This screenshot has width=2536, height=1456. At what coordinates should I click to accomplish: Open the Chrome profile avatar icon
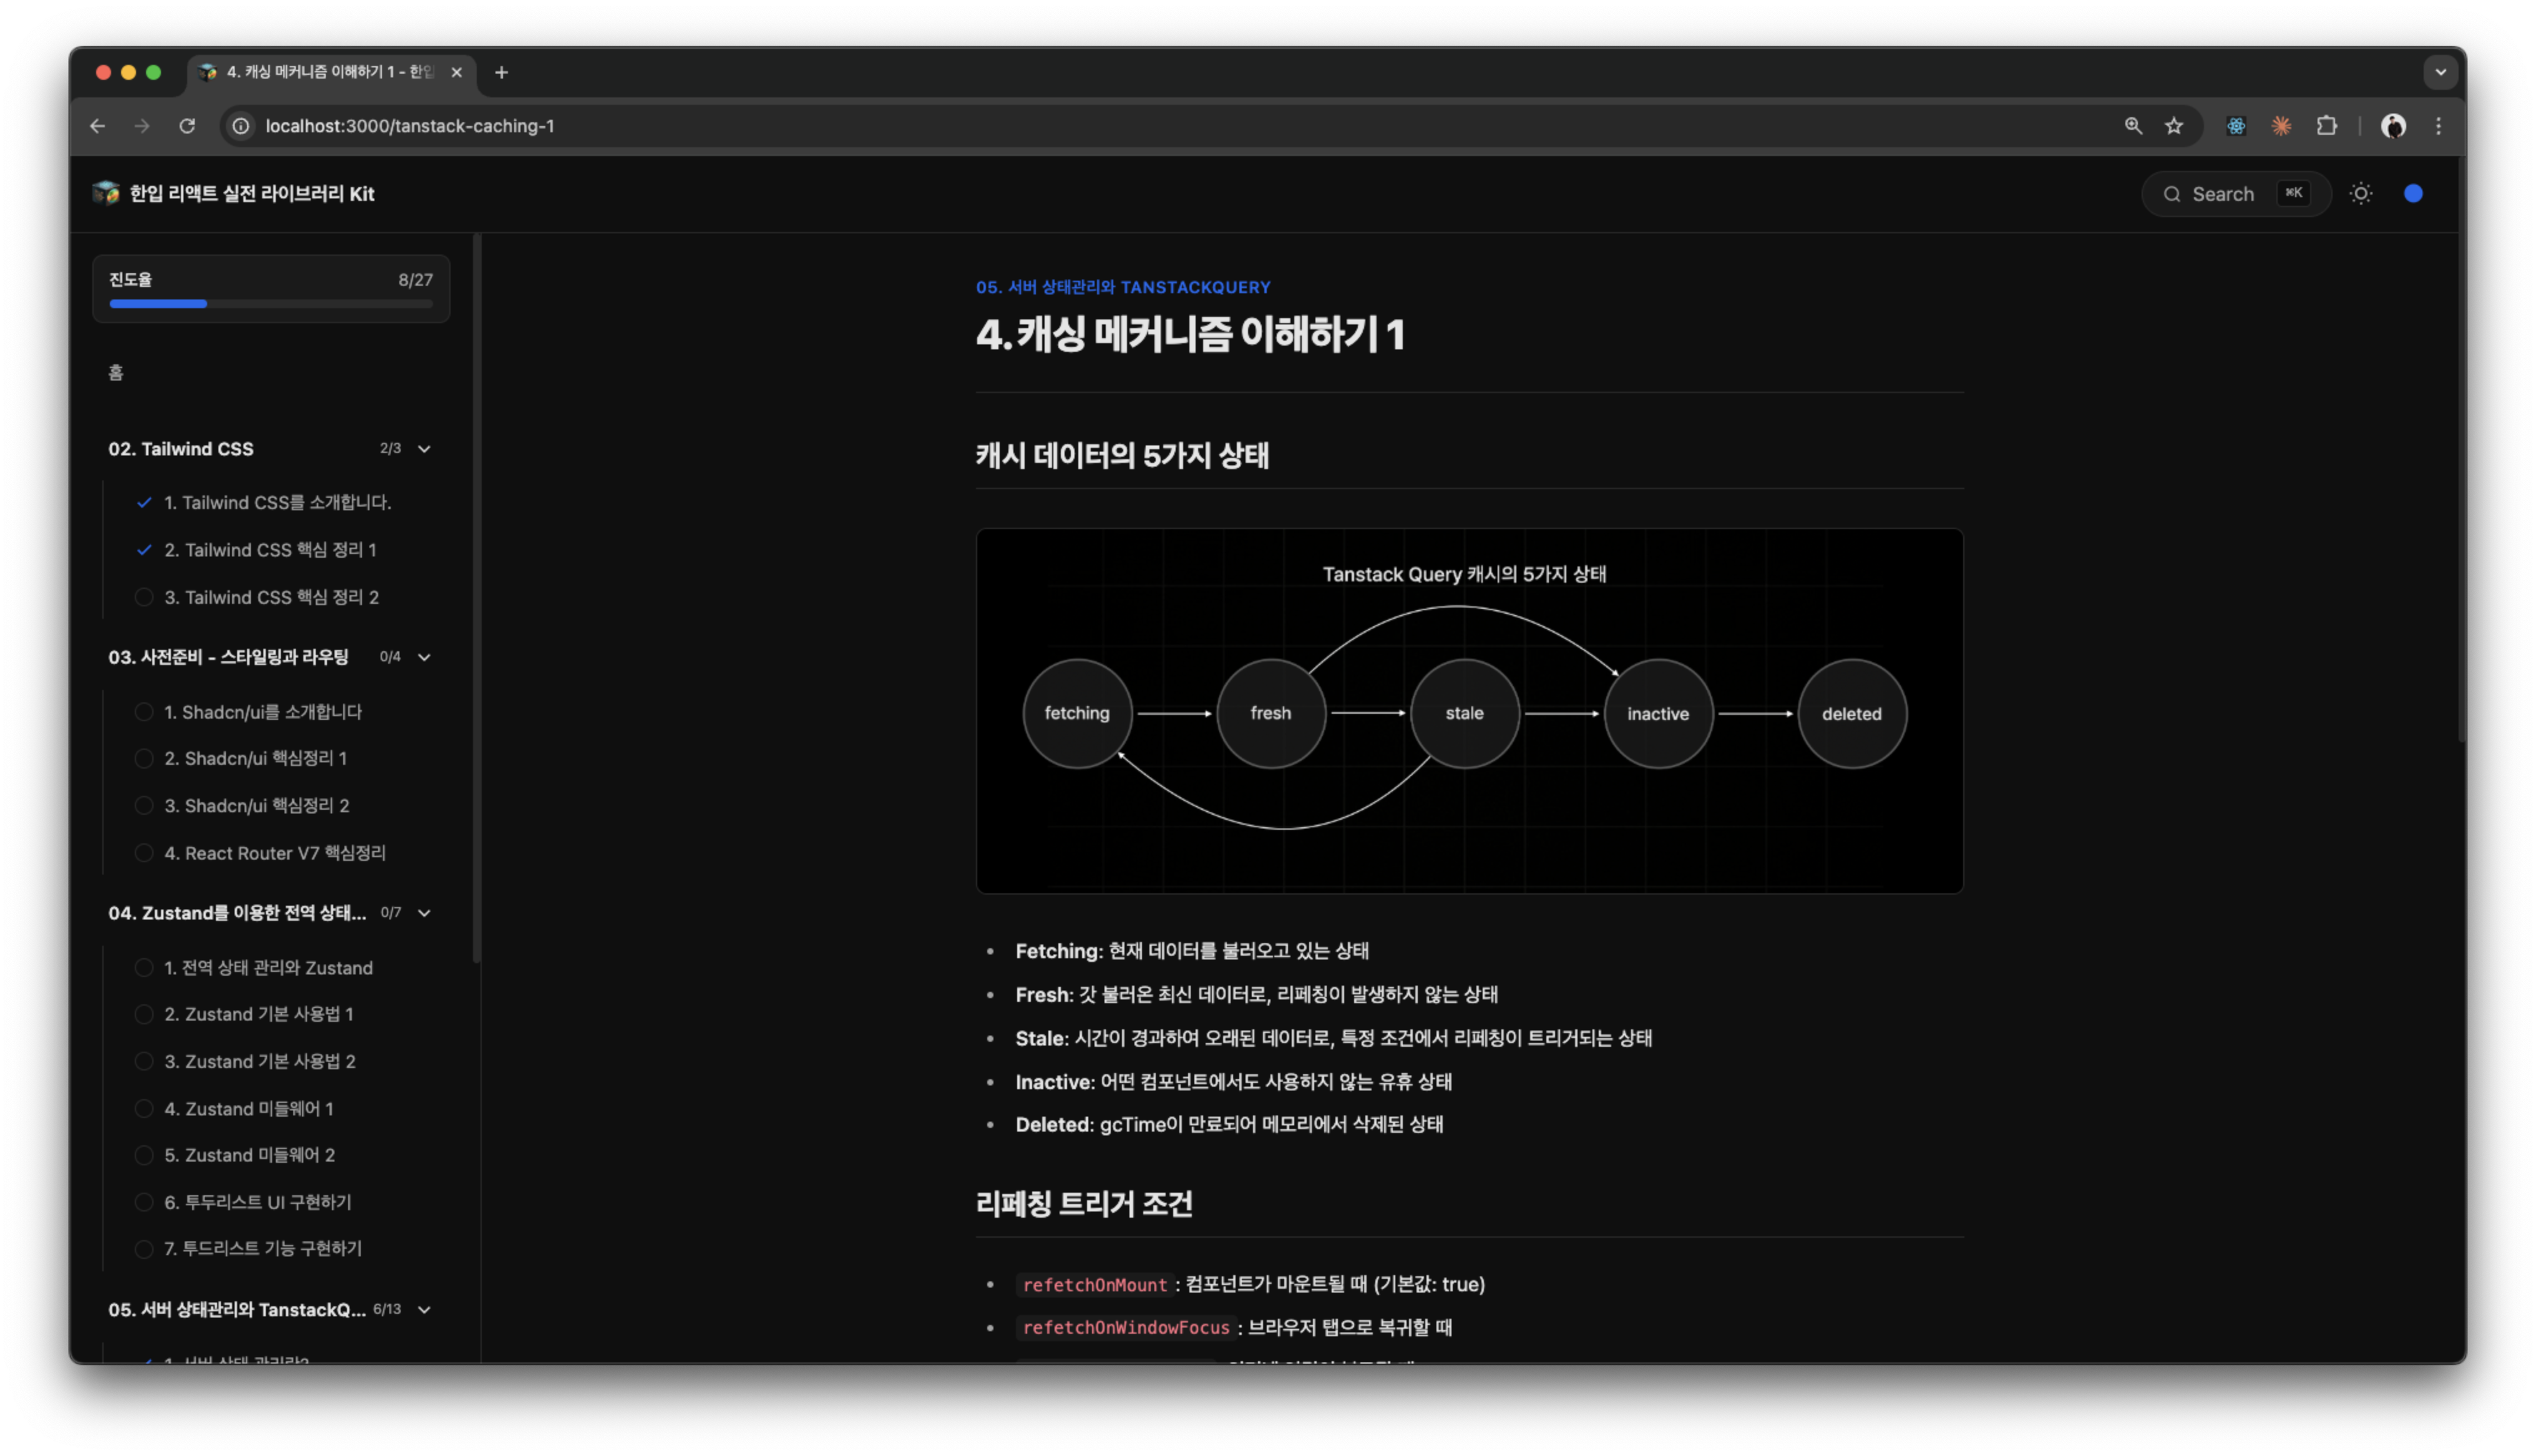[2394, 126]
